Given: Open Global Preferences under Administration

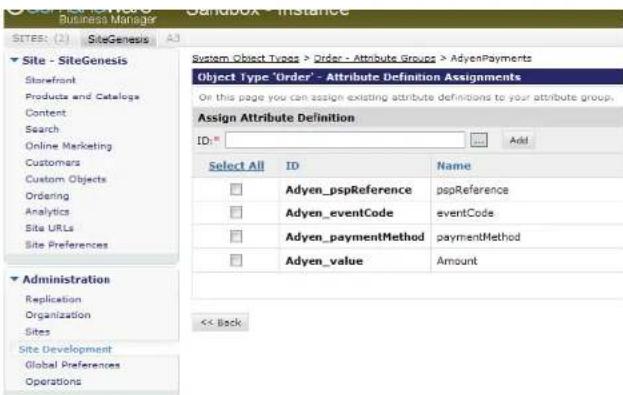Looking at the screenshot, I should (x=72, y=365).
